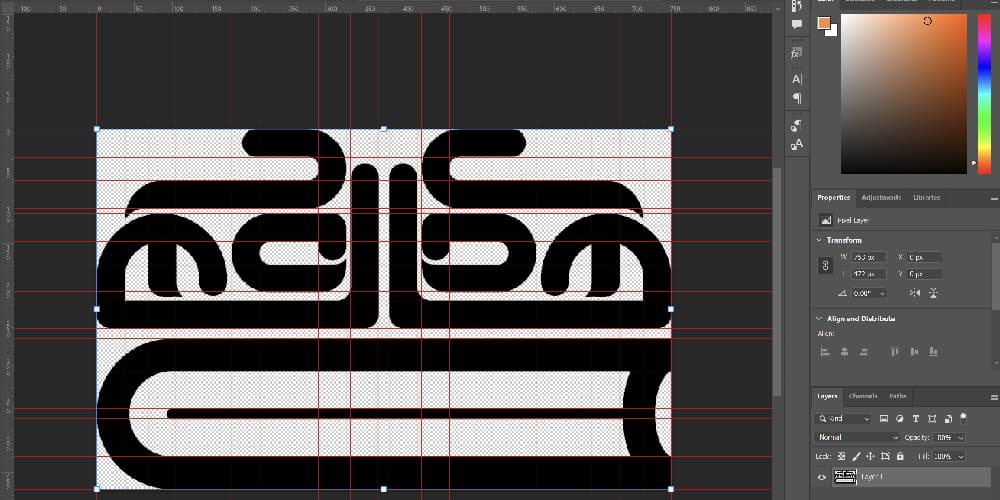Open the blend mode Normal dropdown
This screenshot has height=500, width=1000.
(x=858, y=437)
